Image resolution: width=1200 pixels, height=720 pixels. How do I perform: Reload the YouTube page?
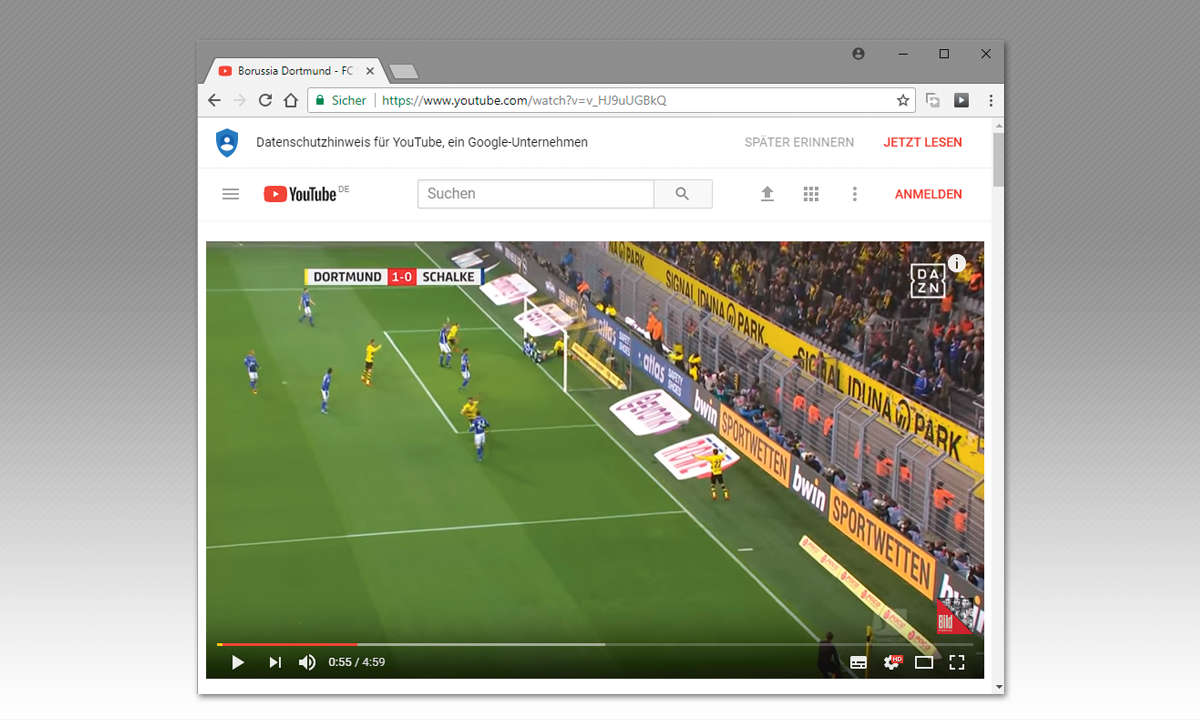point(265,100)
